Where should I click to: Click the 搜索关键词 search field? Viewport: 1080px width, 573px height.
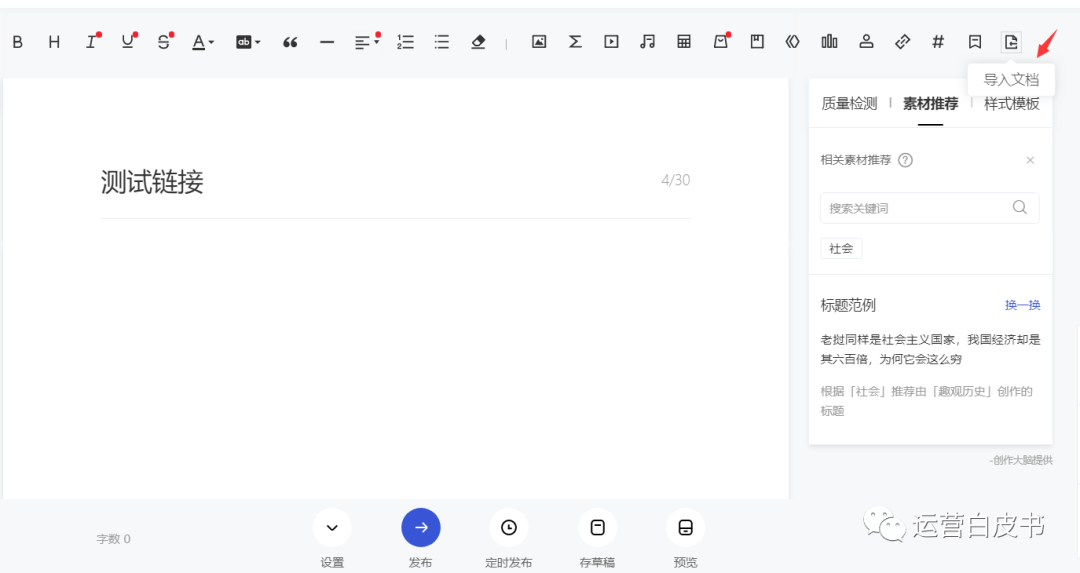(915, 208)
